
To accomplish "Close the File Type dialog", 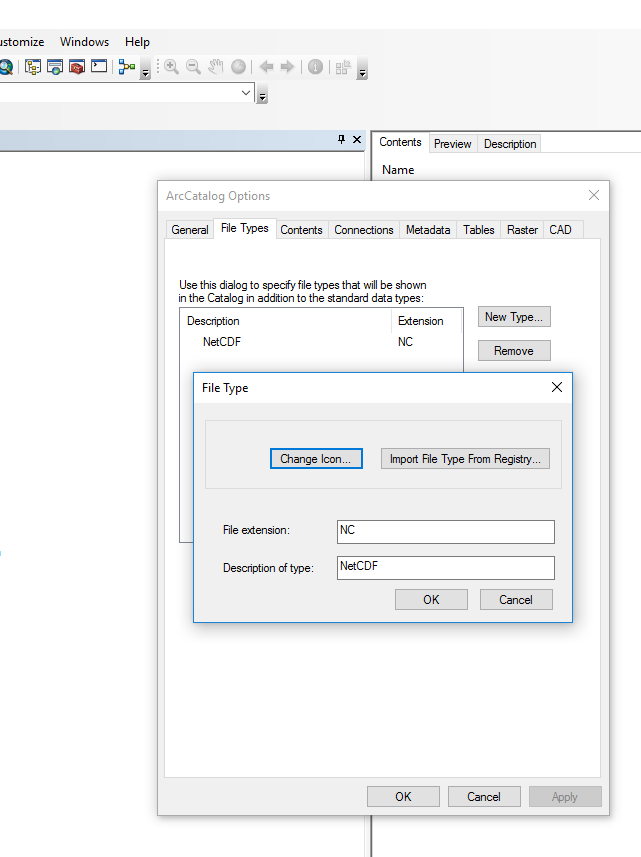I will [x=557, y=387].
